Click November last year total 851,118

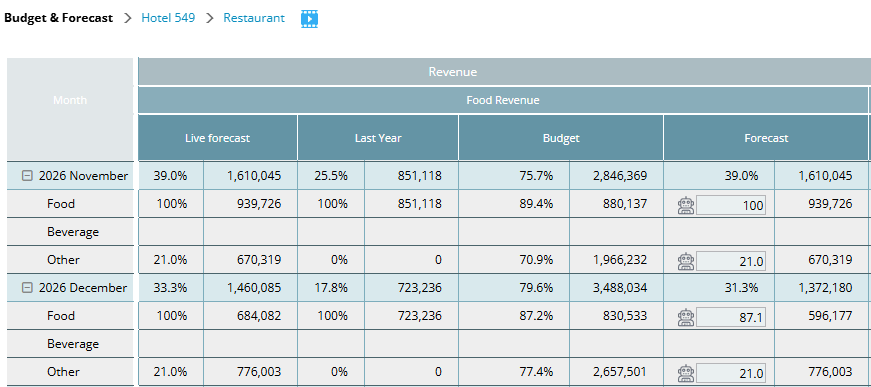[x=420, y=176]
